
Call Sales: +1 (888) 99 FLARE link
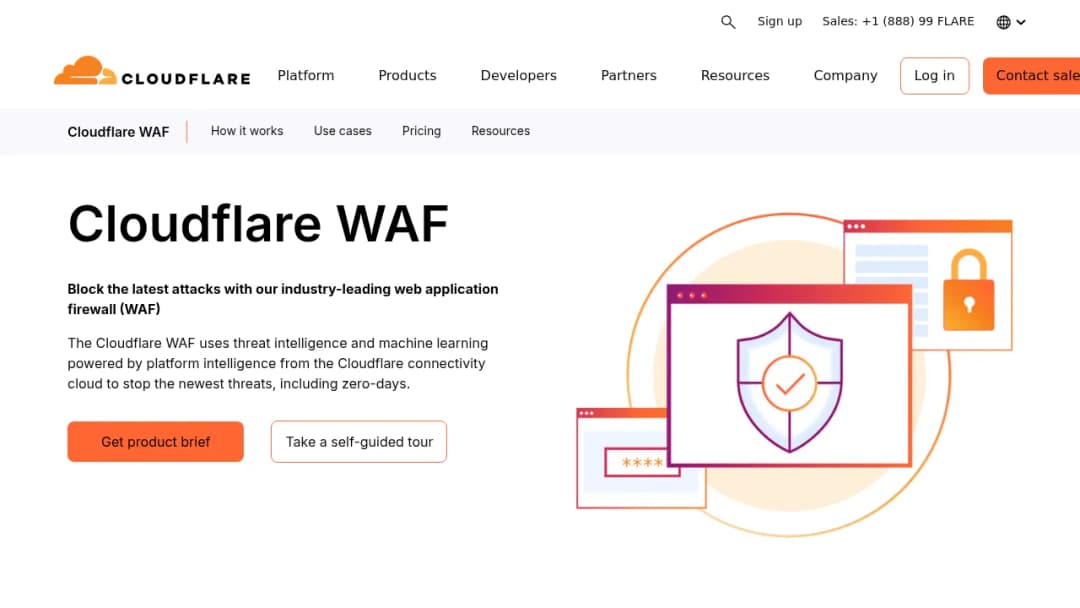click(x=898, y=21)
